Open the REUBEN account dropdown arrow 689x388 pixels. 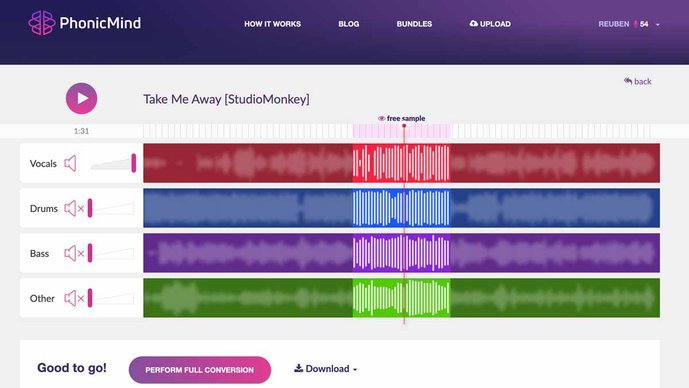pyautogui.click(x=658, y=25)
